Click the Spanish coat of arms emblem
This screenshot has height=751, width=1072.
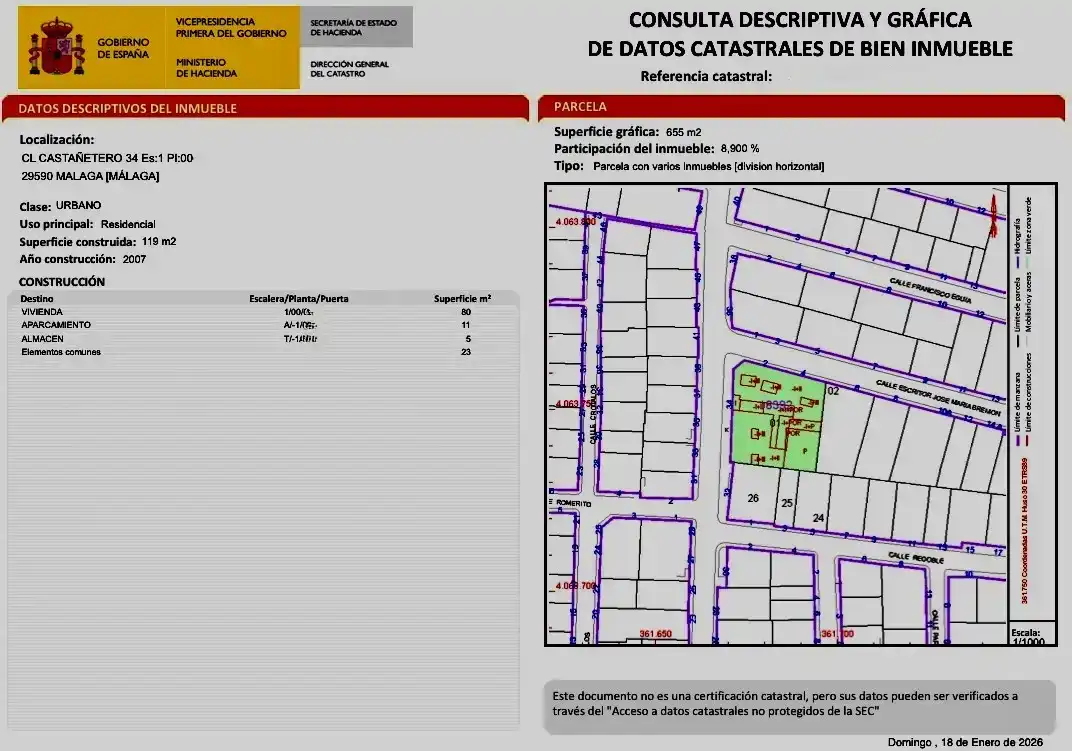[56, 47]
